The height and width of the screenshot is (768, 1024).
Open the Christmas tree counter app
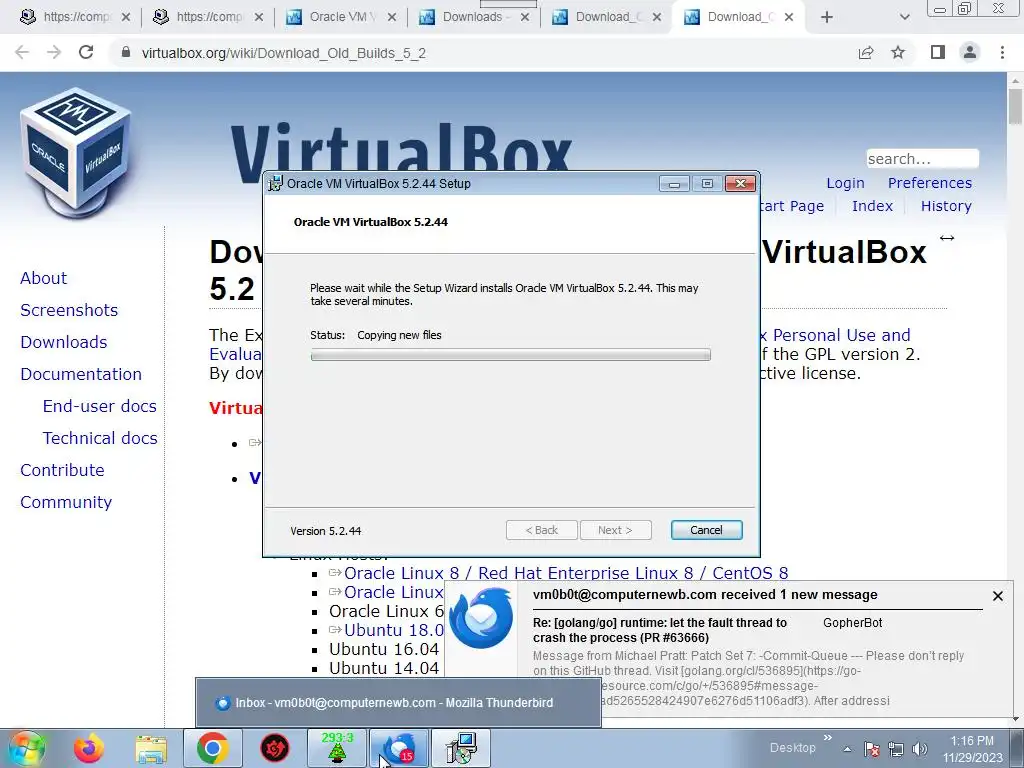click(x=337, y=748)
